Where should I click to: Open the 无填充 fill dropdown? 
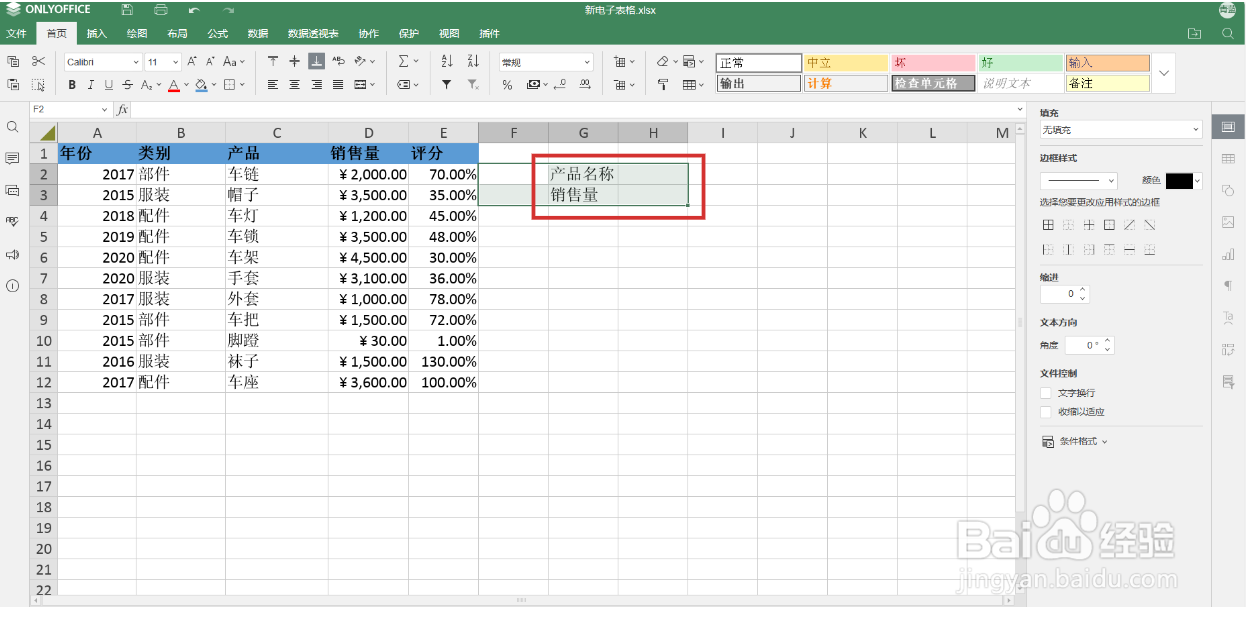pyautogui.click(x=1120, y=129)
